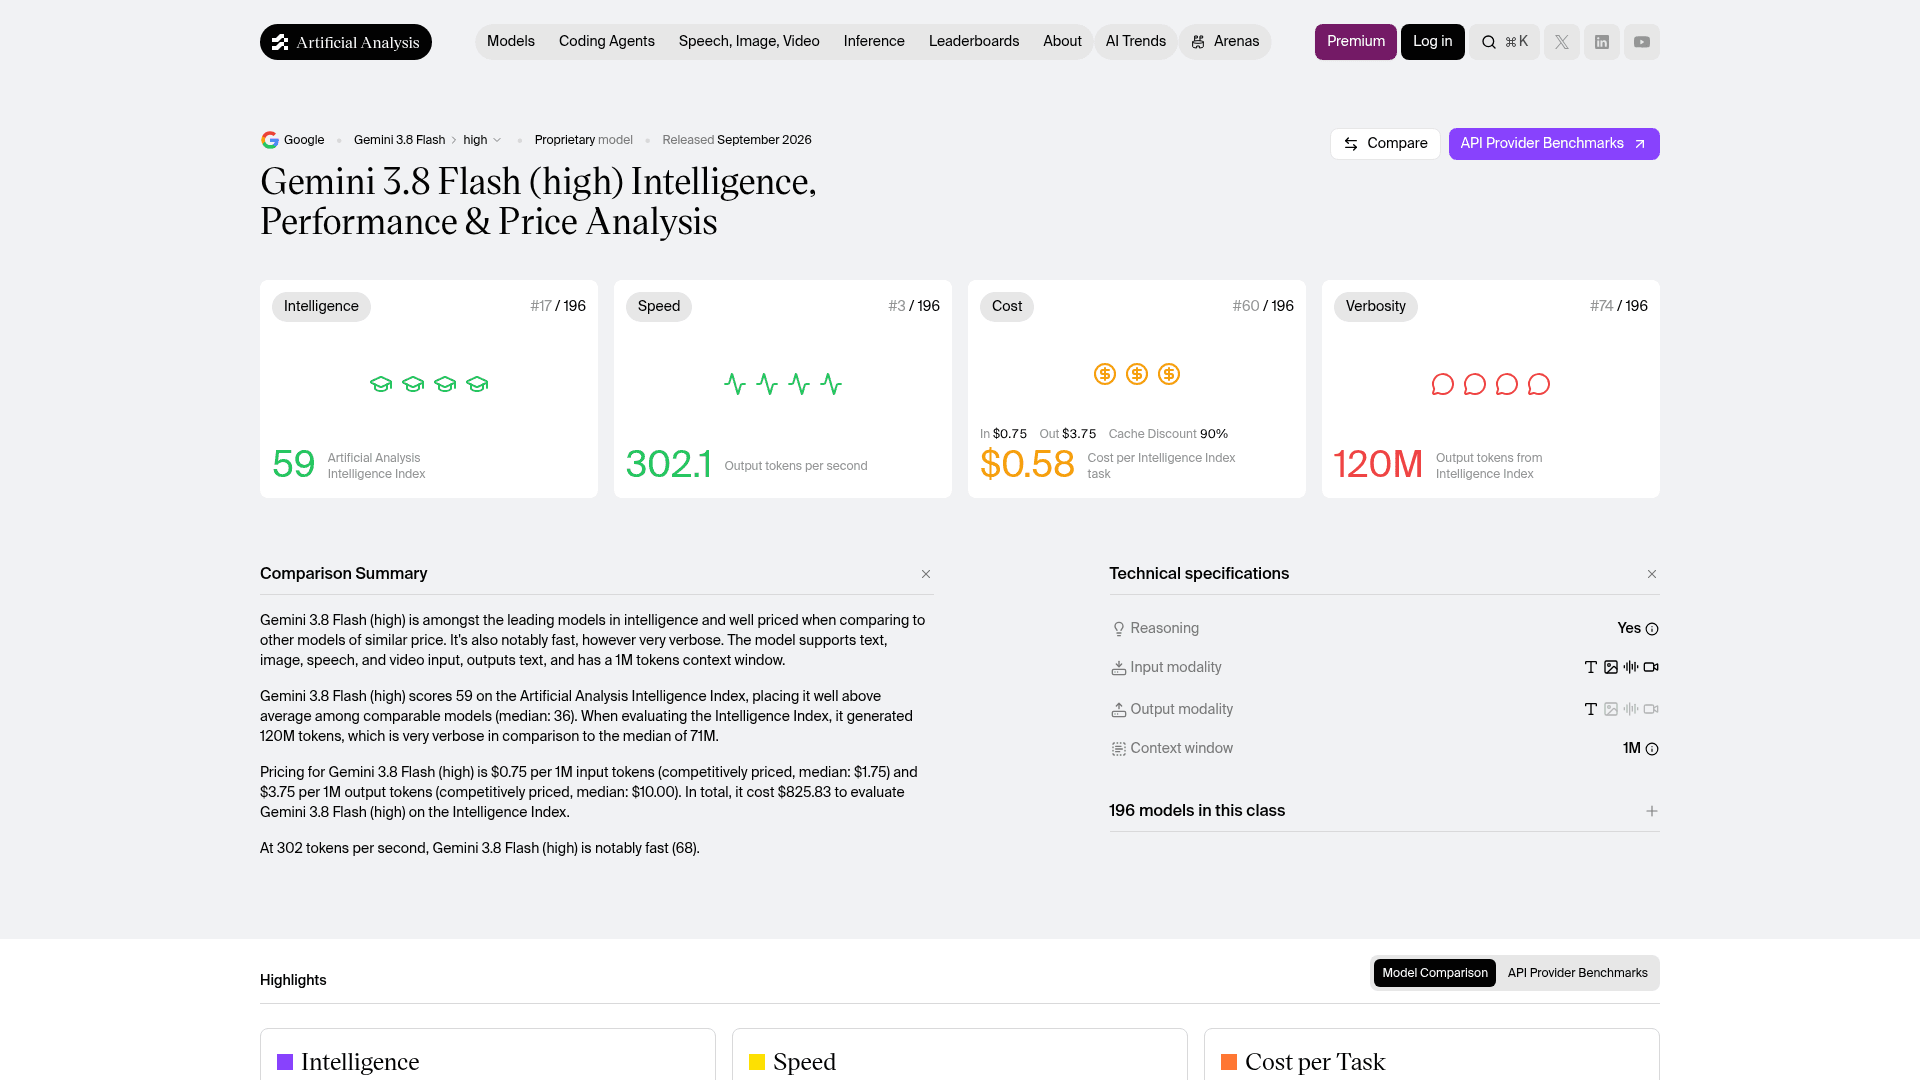The image size is (1920, 1080).
Task: Open the Arenas page
Action: [1225, 41]
